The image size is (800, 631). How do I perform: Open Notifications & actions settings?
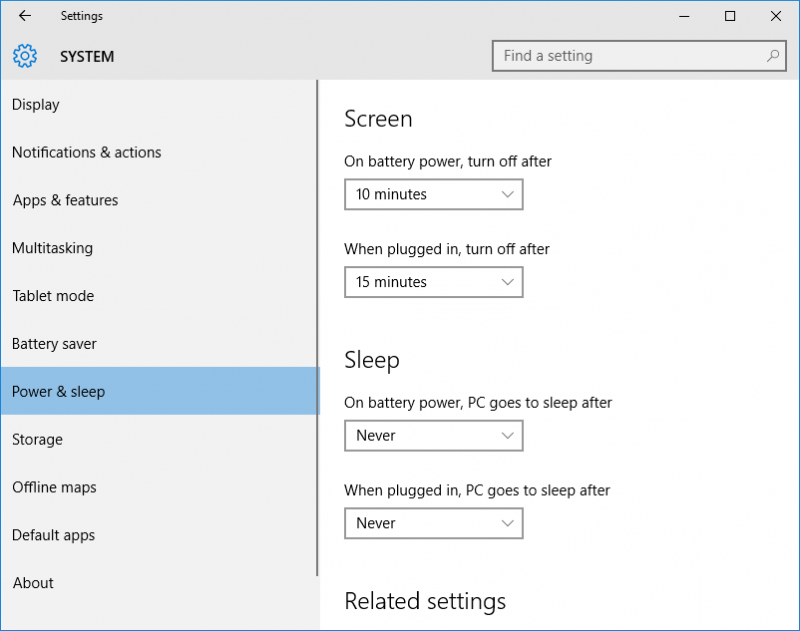click(x=86, y=152)
